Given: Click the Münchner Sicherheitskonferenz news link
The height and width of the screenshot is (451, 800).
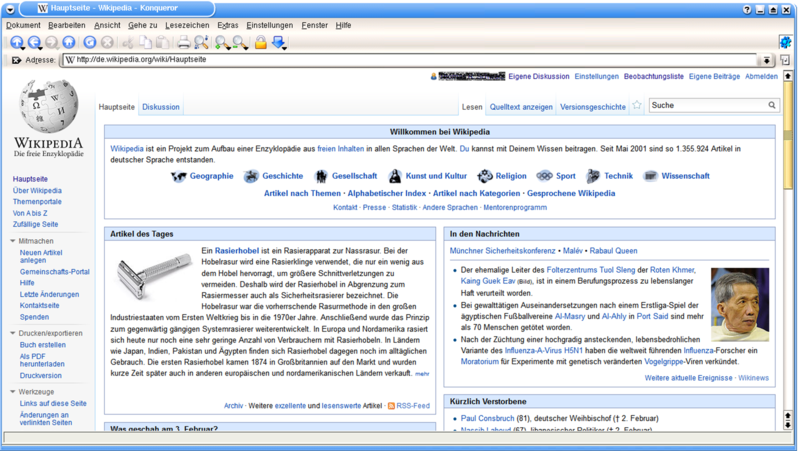Looking at the screenshot, I should (x=503, y=251).
